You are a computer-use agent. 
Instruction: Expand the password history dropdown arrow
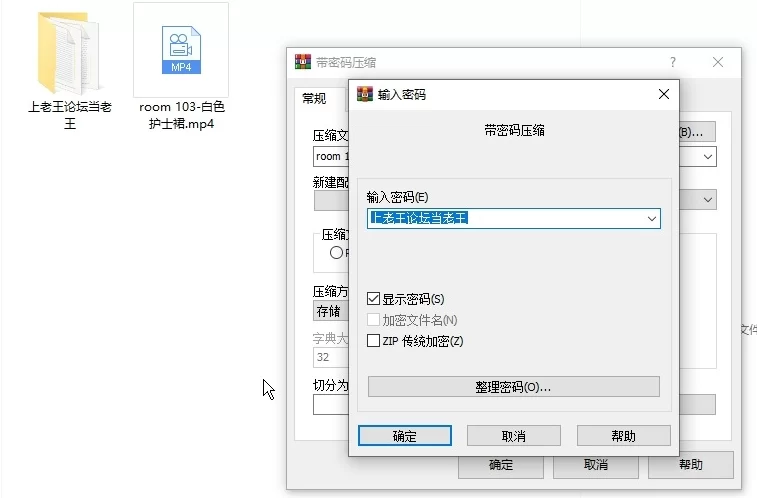tap(652, 219)
